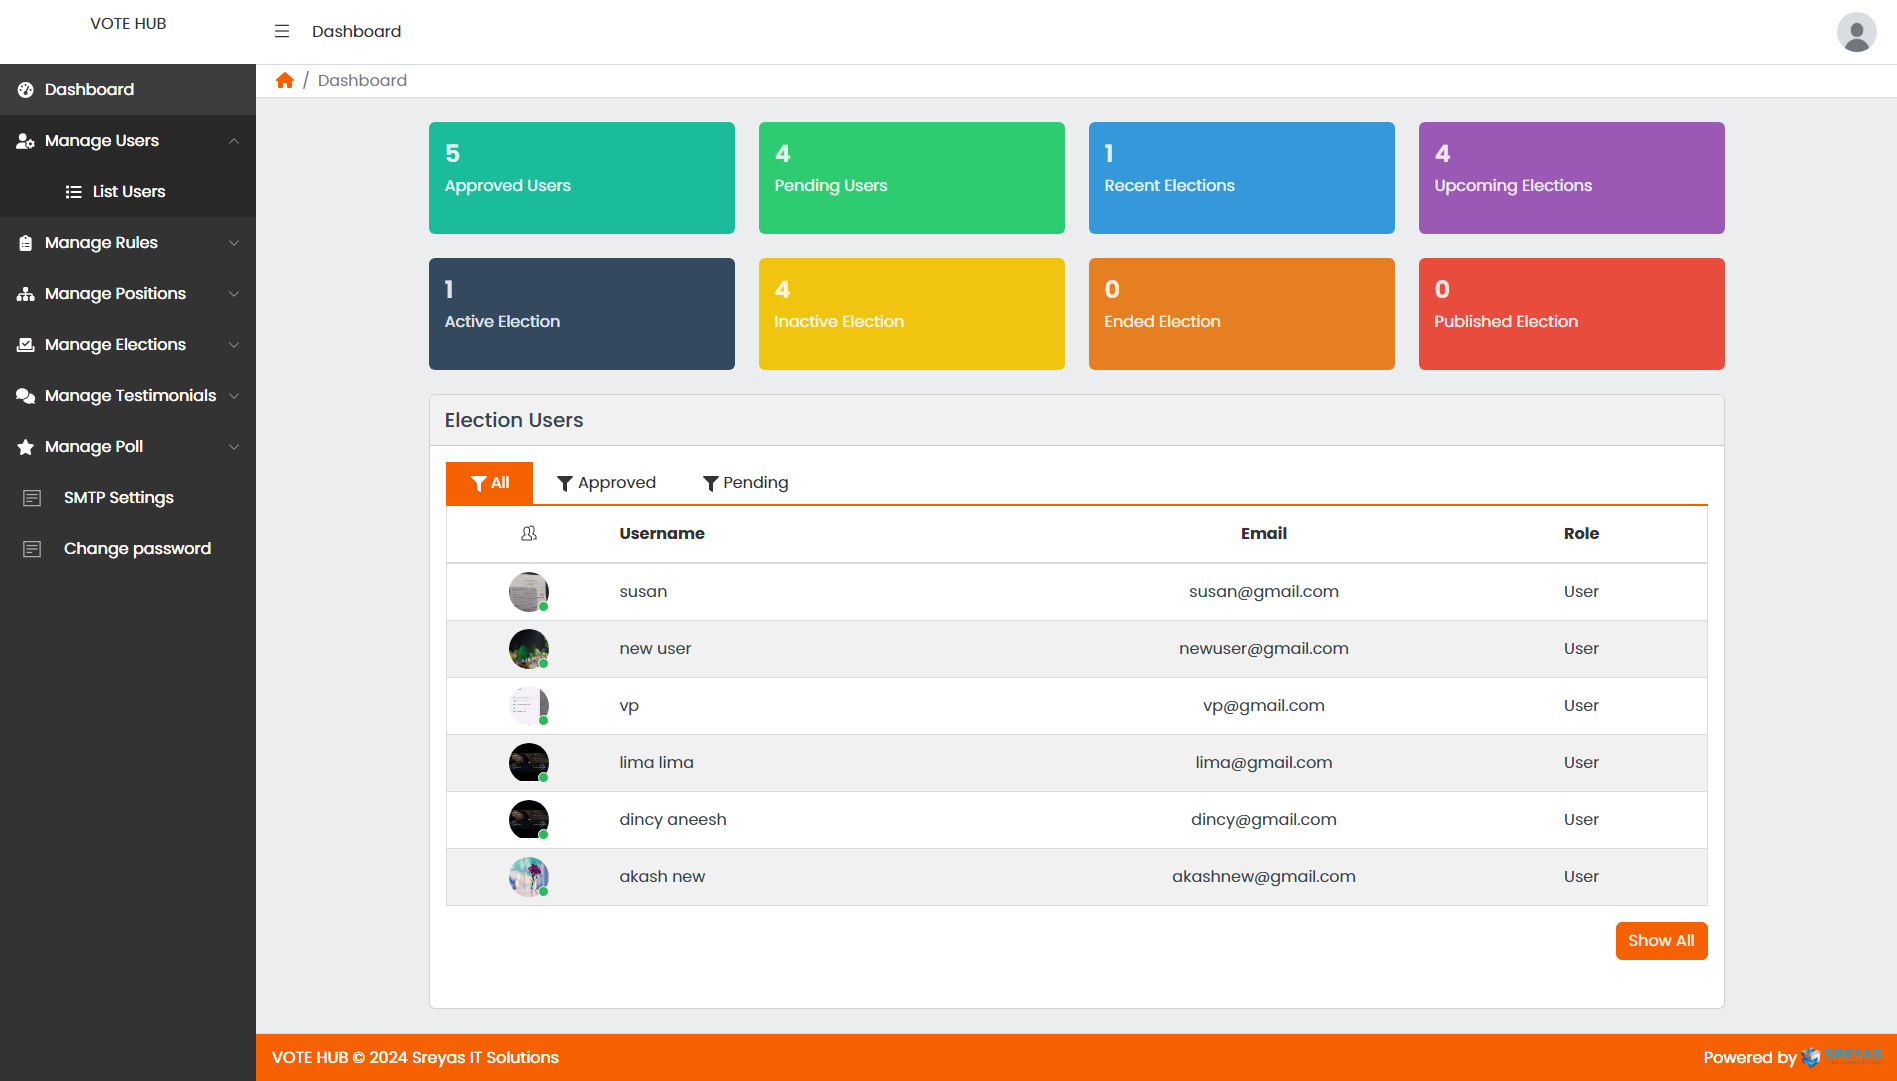Click the hamburger menu toggle icon
Image resolution: width=1897 pixels, height=1081 pixels.
(x=282, y=31)
